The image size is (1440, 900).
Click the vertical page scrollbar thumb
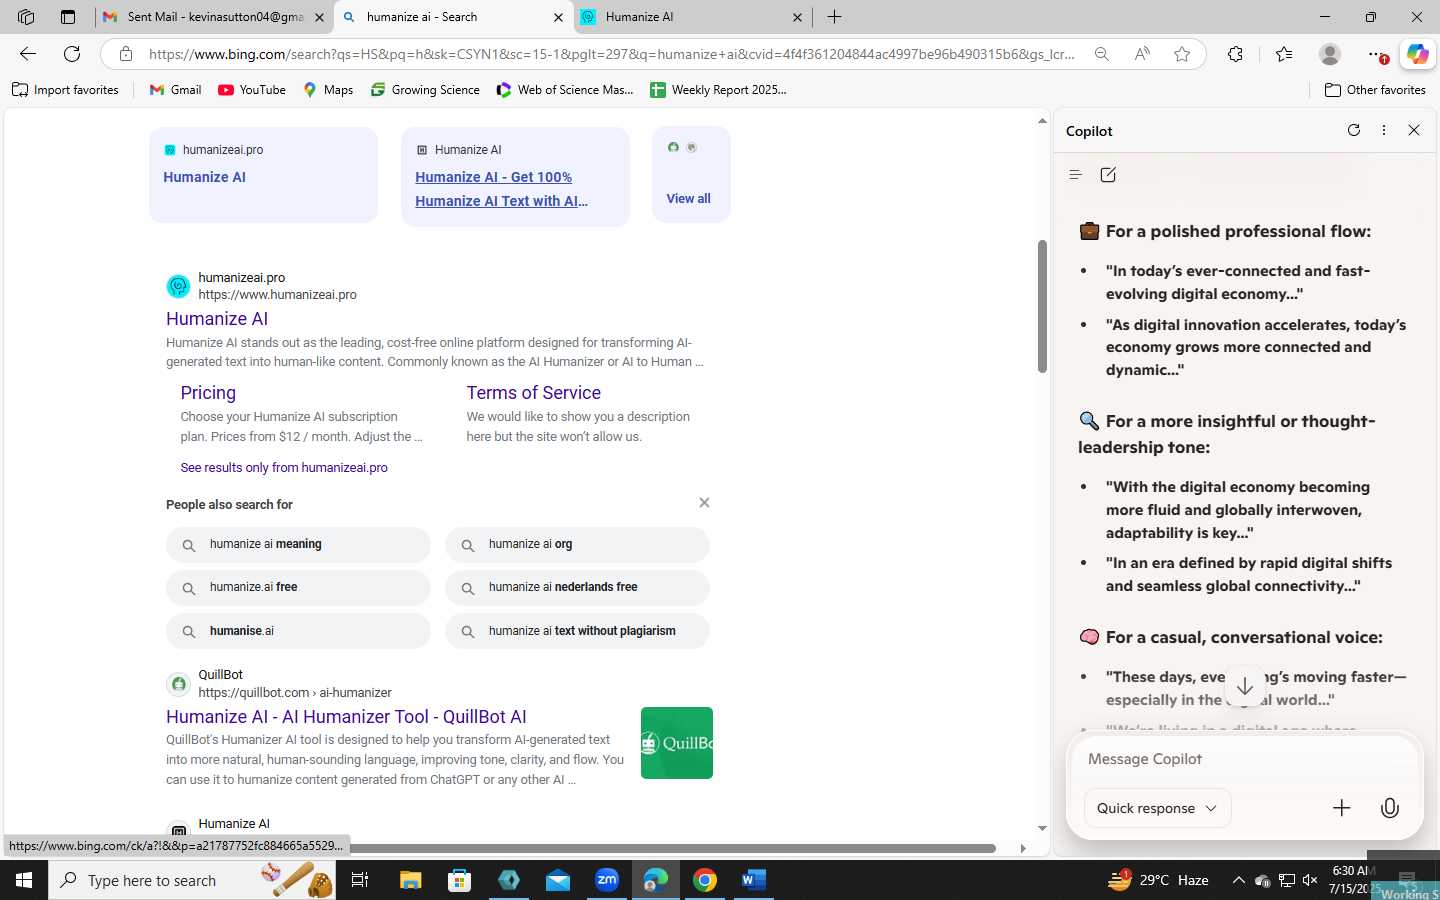pyautogui.click(x=1042, y=306)
